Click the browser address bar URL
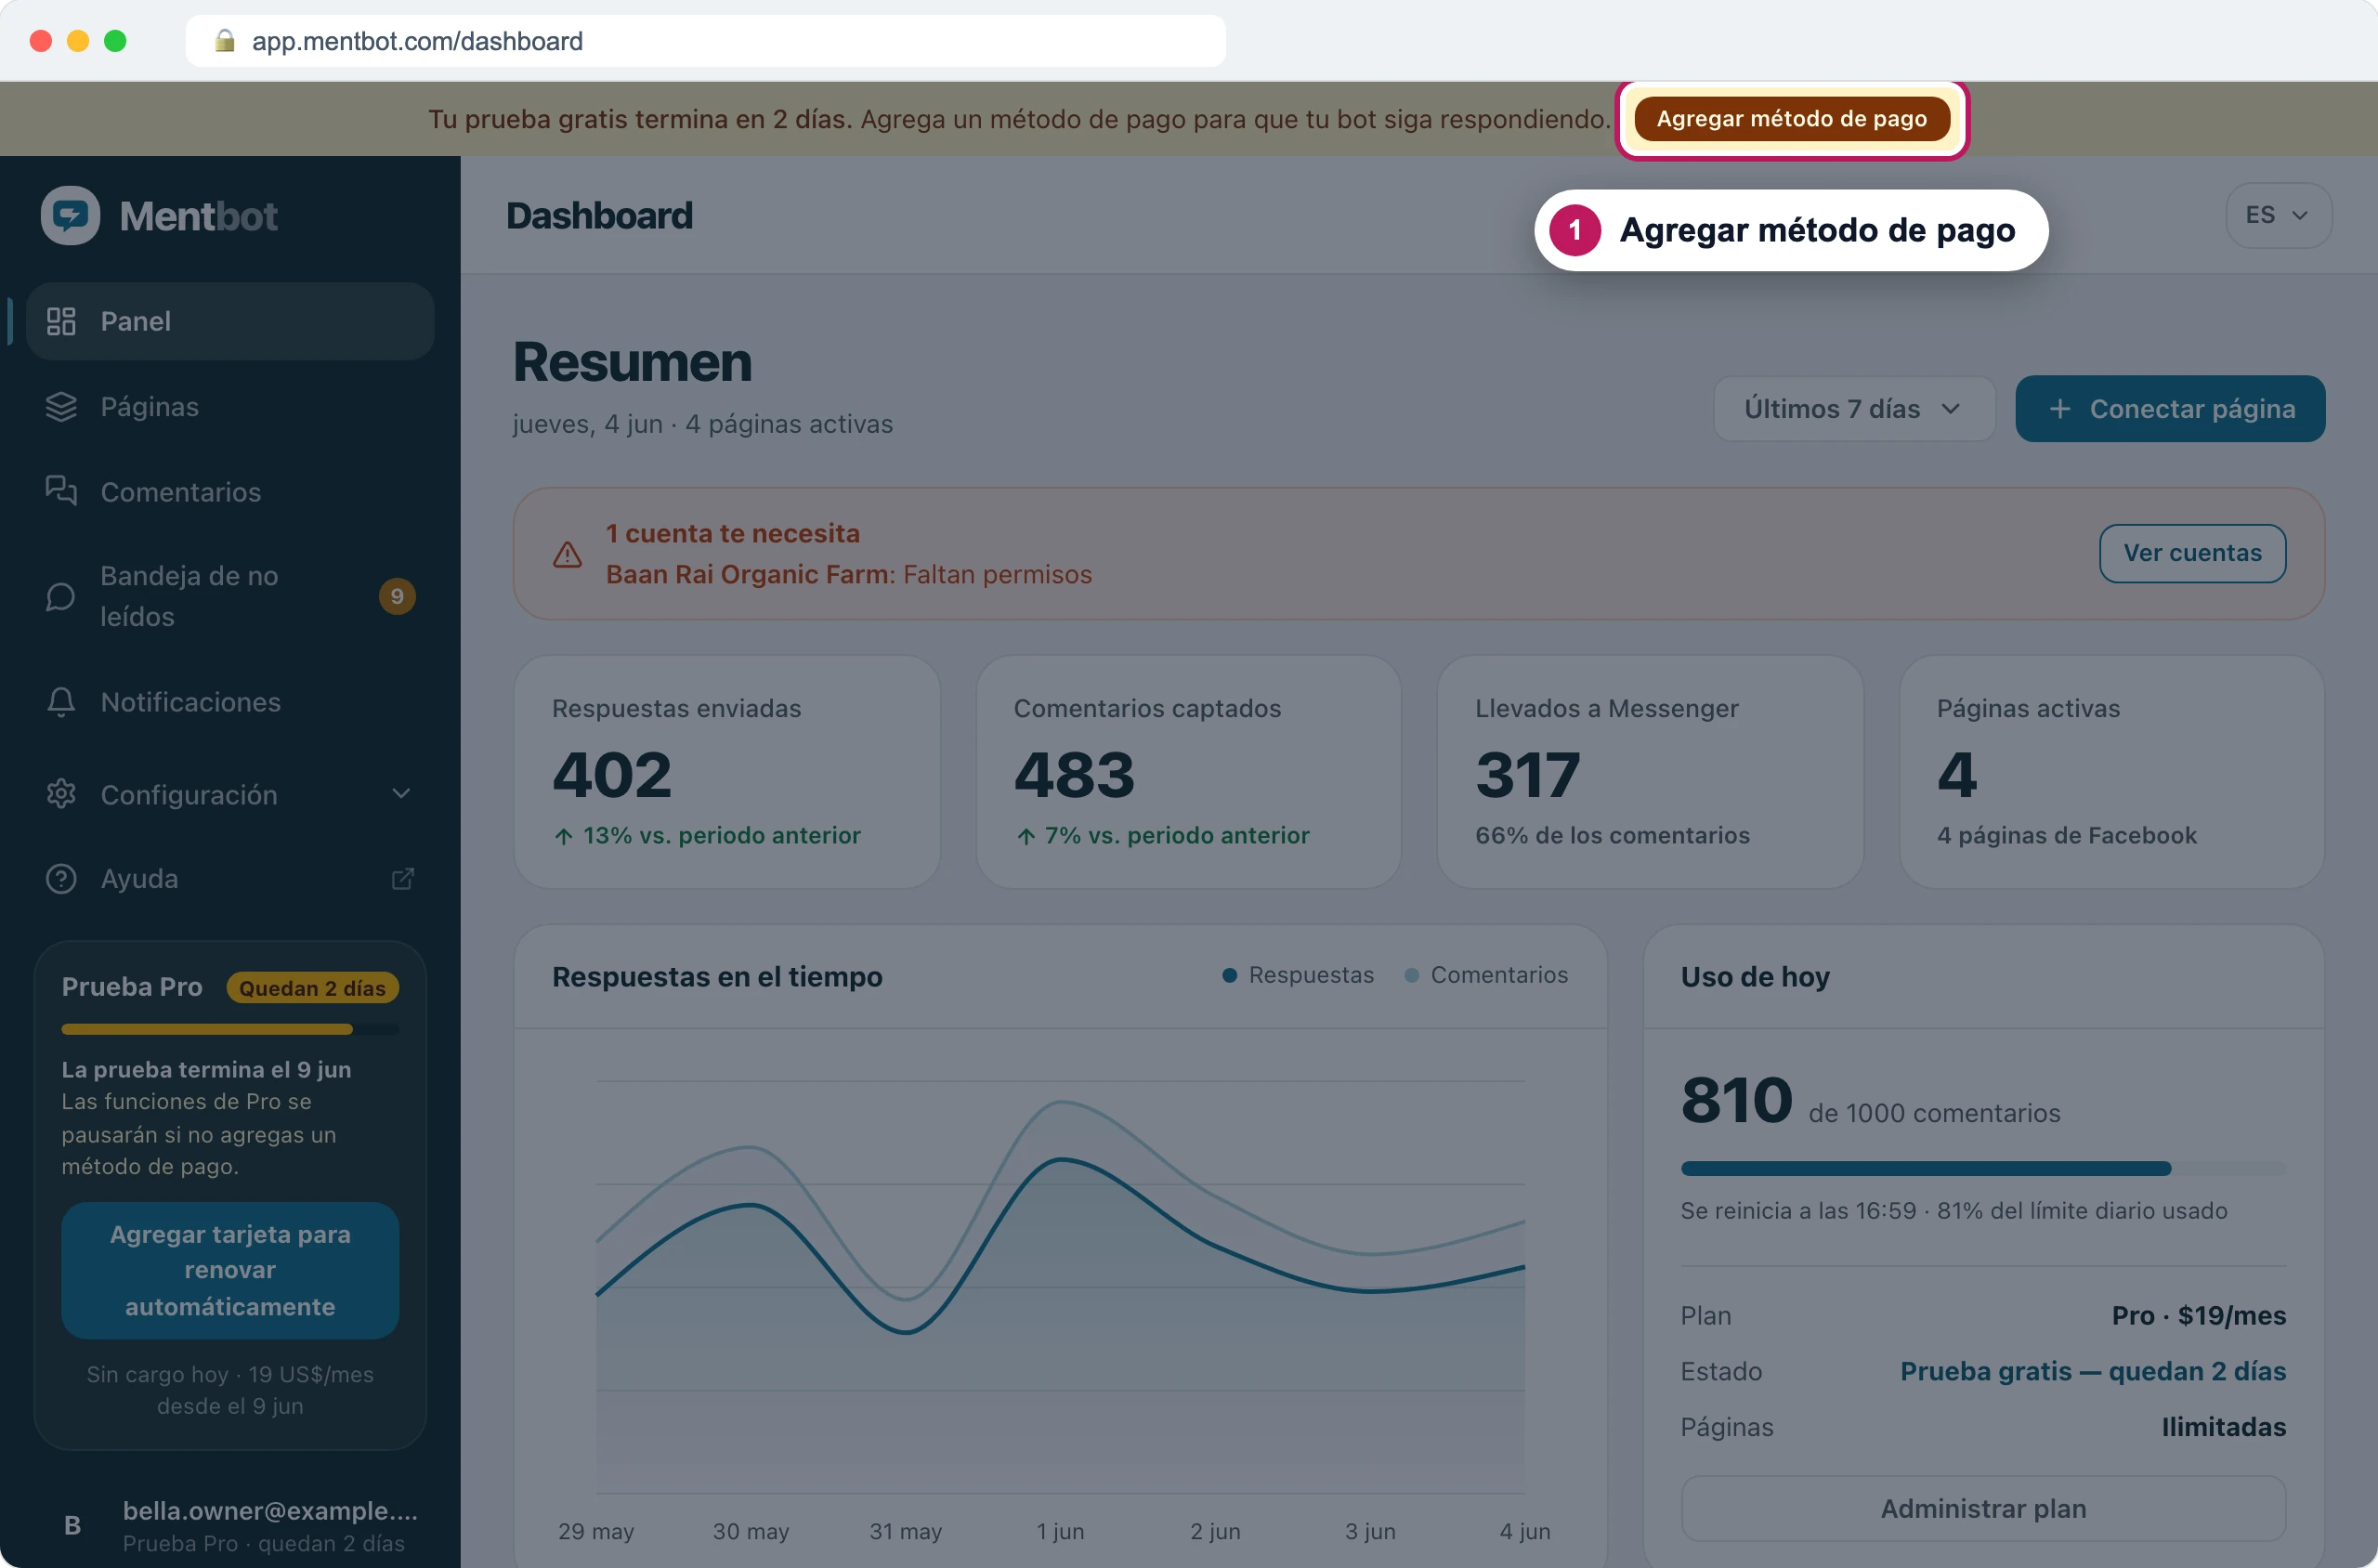Image resolution: width=2378 pixels, height=1568 pixels. click(x=417, y=41)
